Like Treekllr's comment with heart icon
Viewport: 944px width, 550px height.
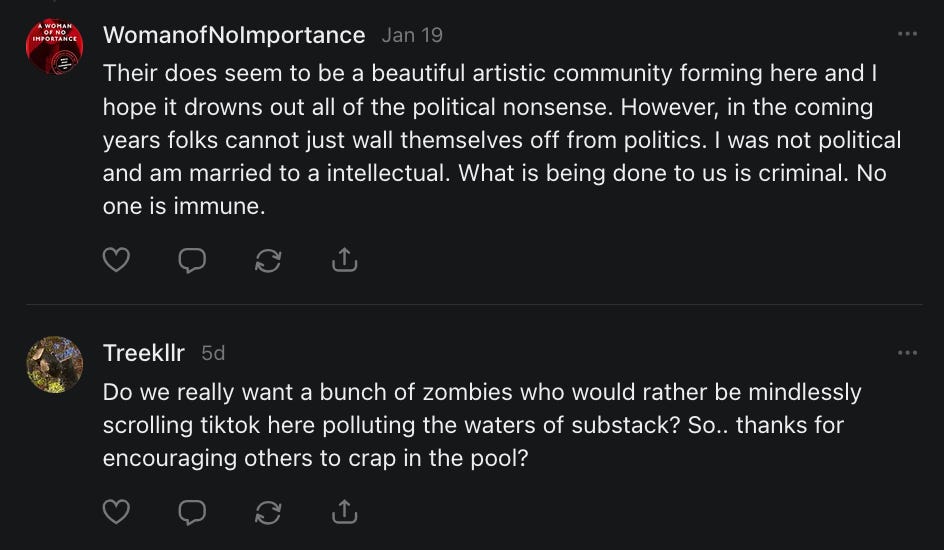[x=117, y=512]
